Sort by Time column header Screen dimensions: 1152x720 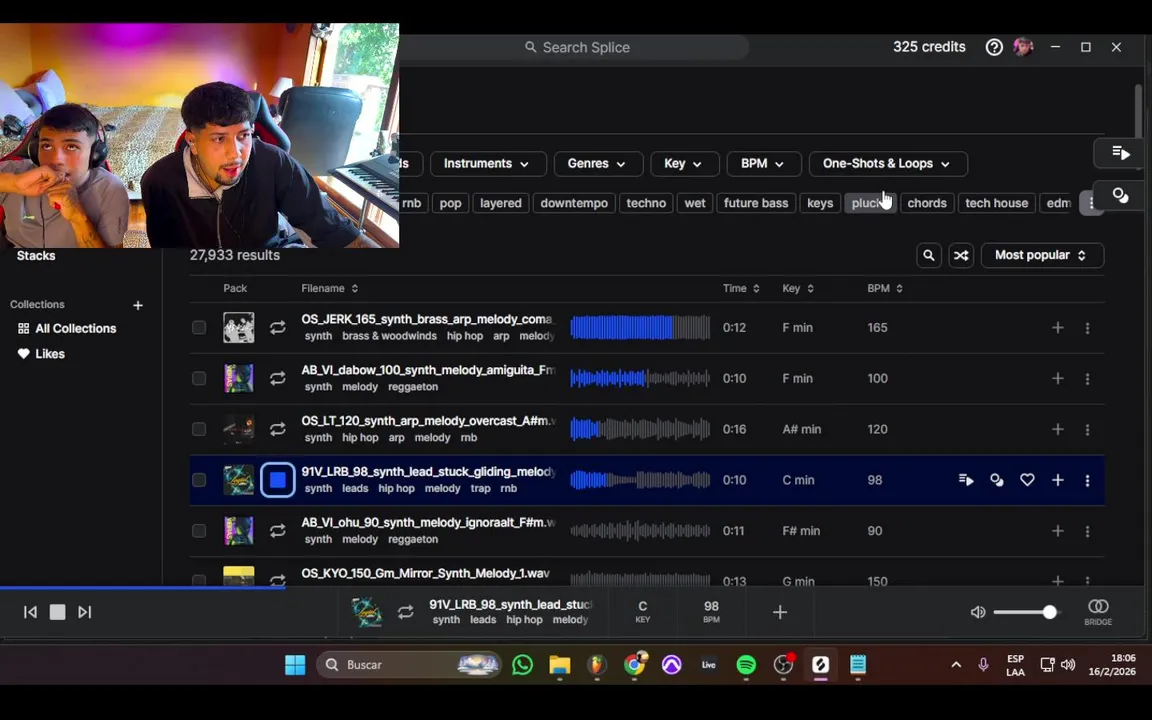pyautogui.click(x=741, y=289)
